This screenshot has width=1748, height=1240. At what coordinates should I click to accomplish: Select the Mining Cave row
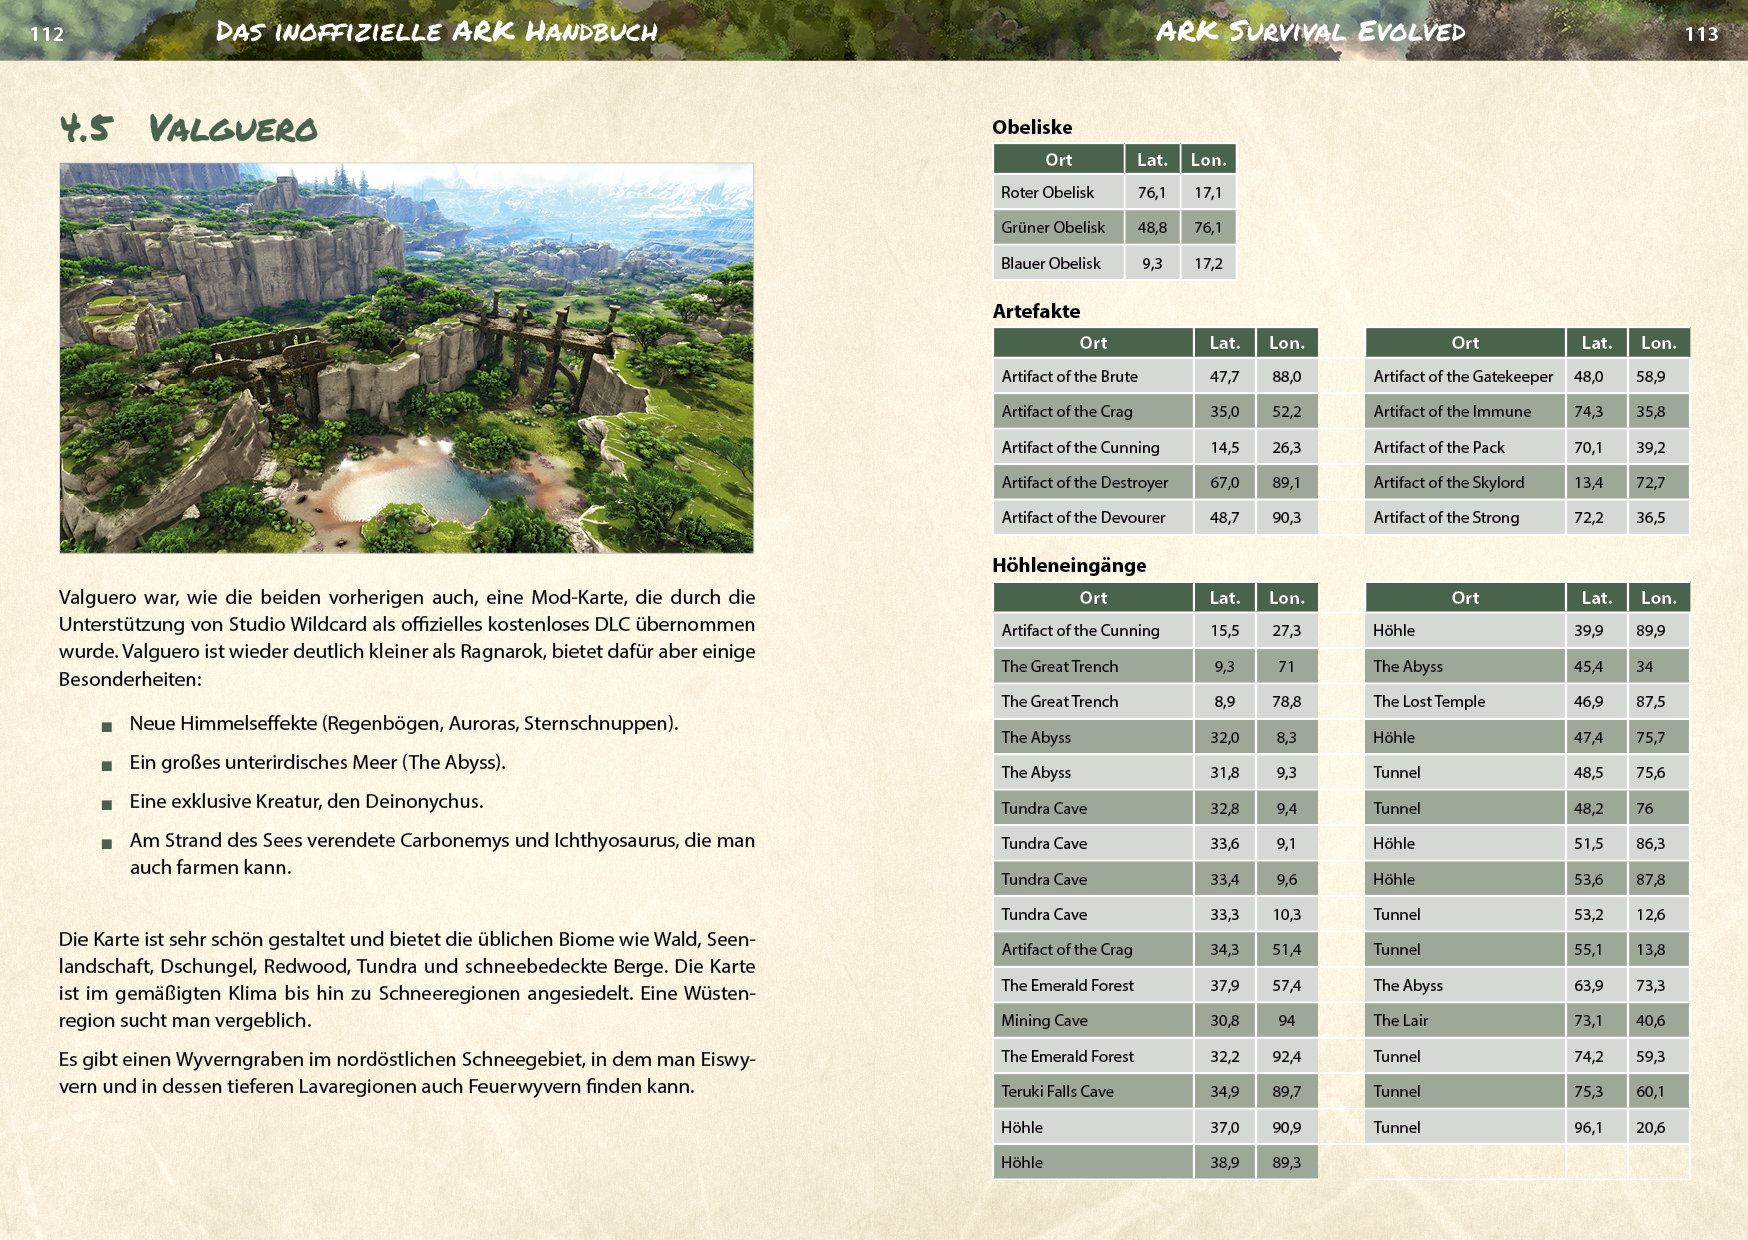(x=1155, y=1020)
